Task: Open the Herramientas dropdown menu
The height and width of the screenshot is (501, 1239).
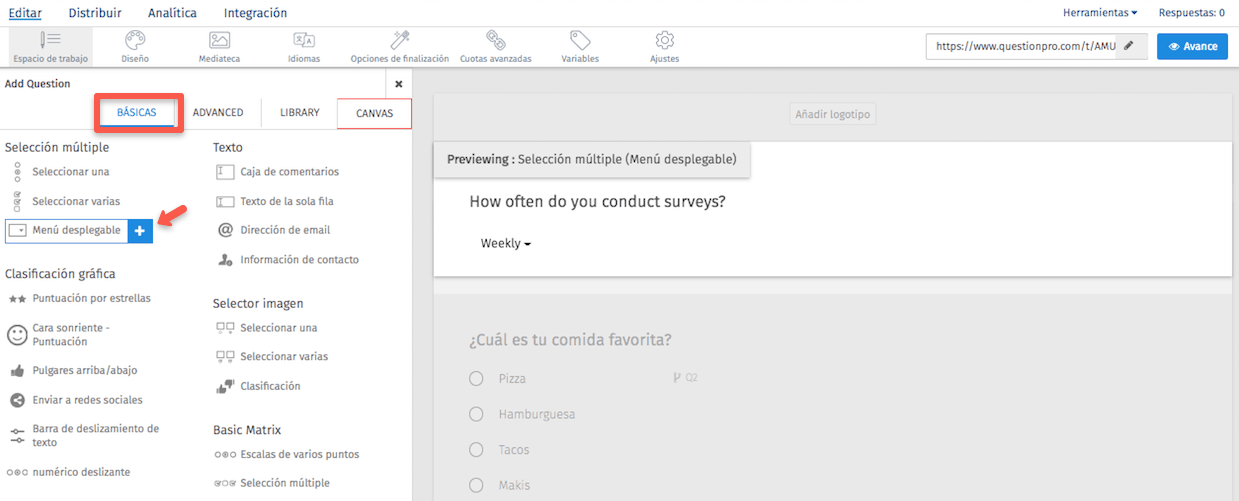Action: click(x=1100, y=13)
